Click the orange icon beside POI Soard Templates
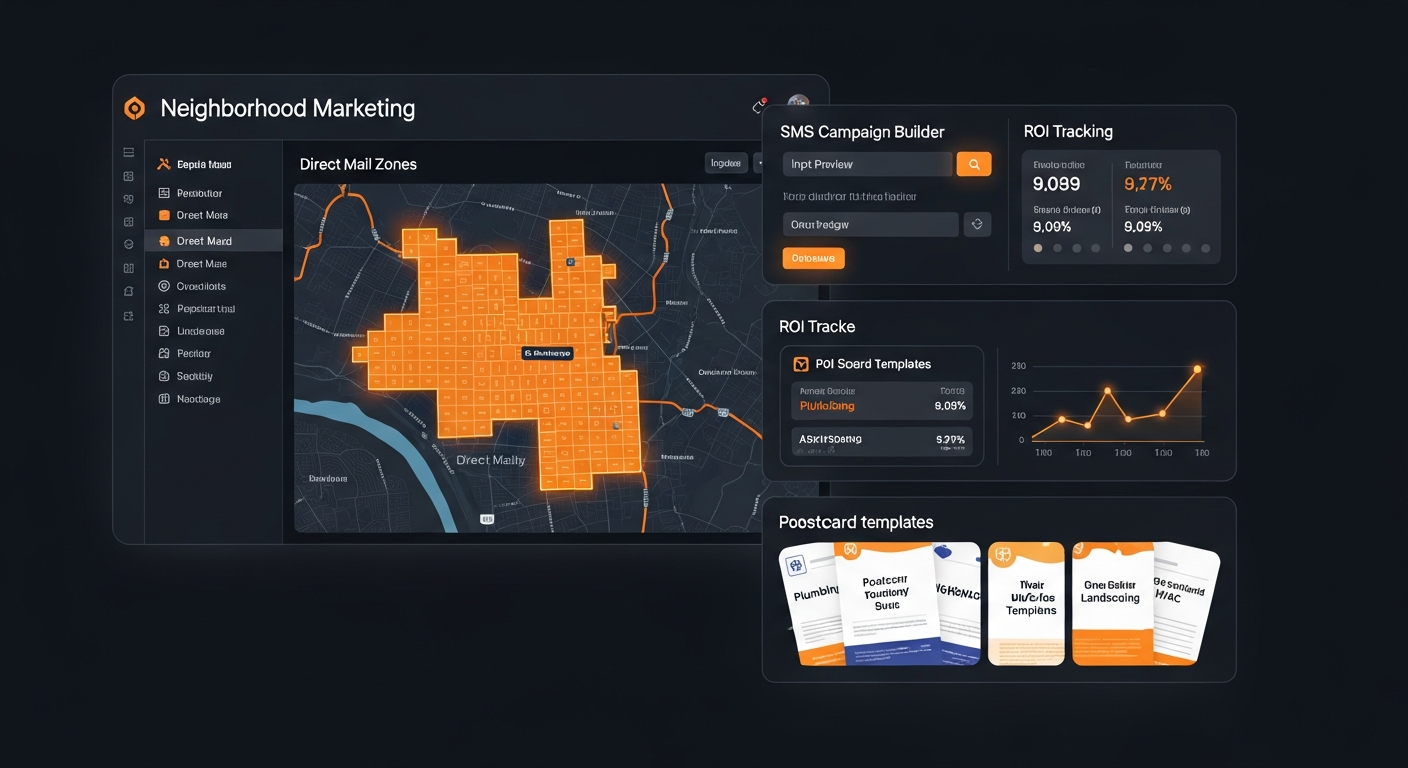Image resolution: width=1408 pixels, height=768 pixels. 800,364
